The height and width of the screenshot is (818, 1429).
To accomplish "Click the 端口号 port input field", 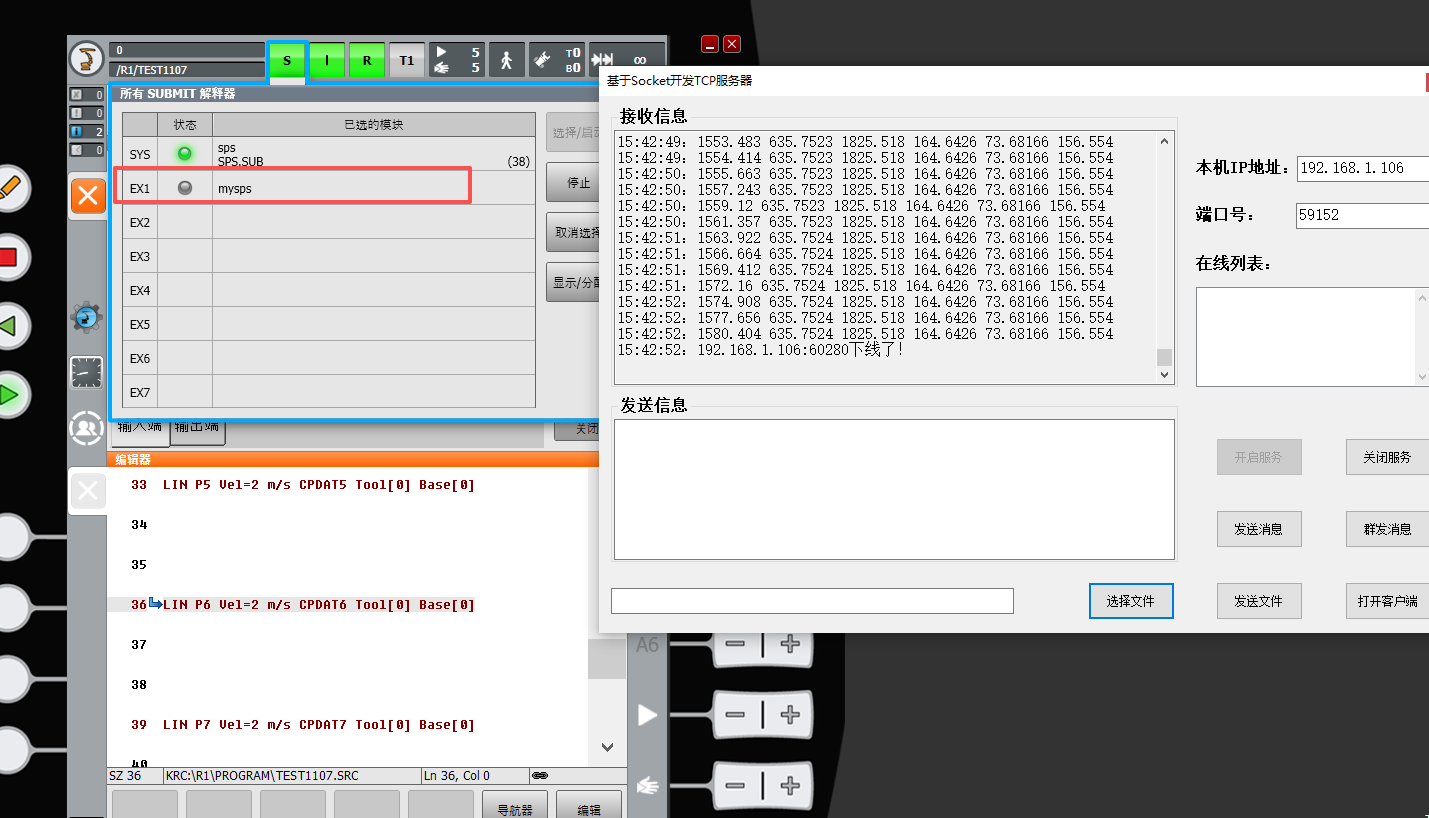I will click(x=1362, y=215).
